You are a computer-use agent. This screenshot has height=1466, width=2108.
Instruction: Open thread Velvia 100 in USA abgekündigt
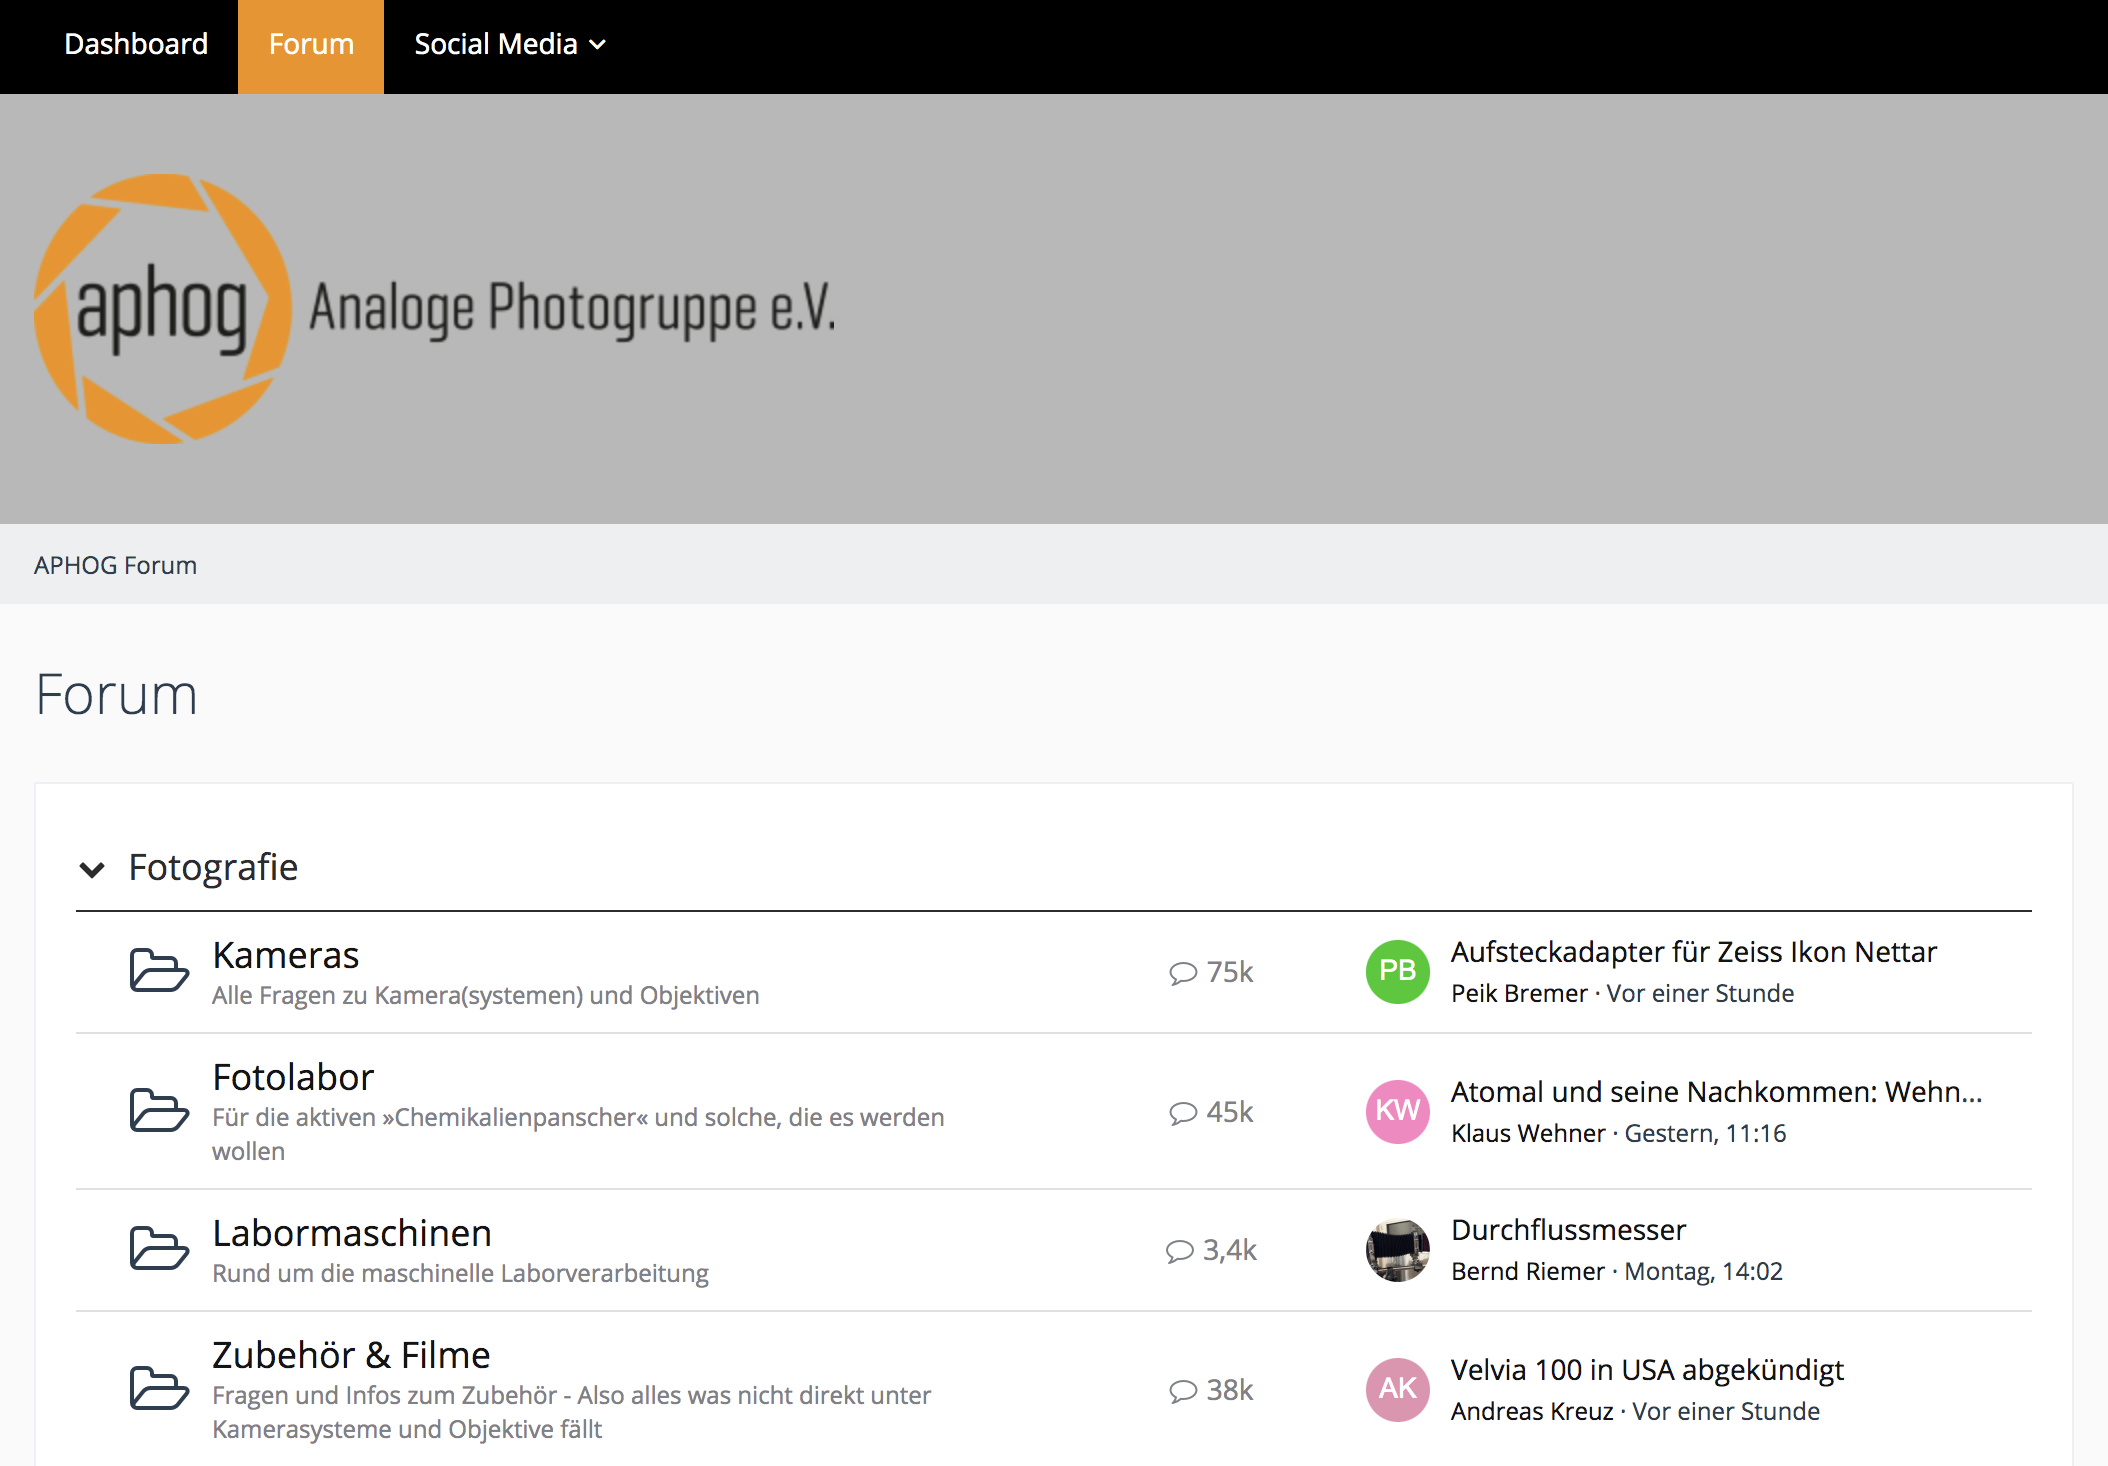[x=1647, y=1370]
